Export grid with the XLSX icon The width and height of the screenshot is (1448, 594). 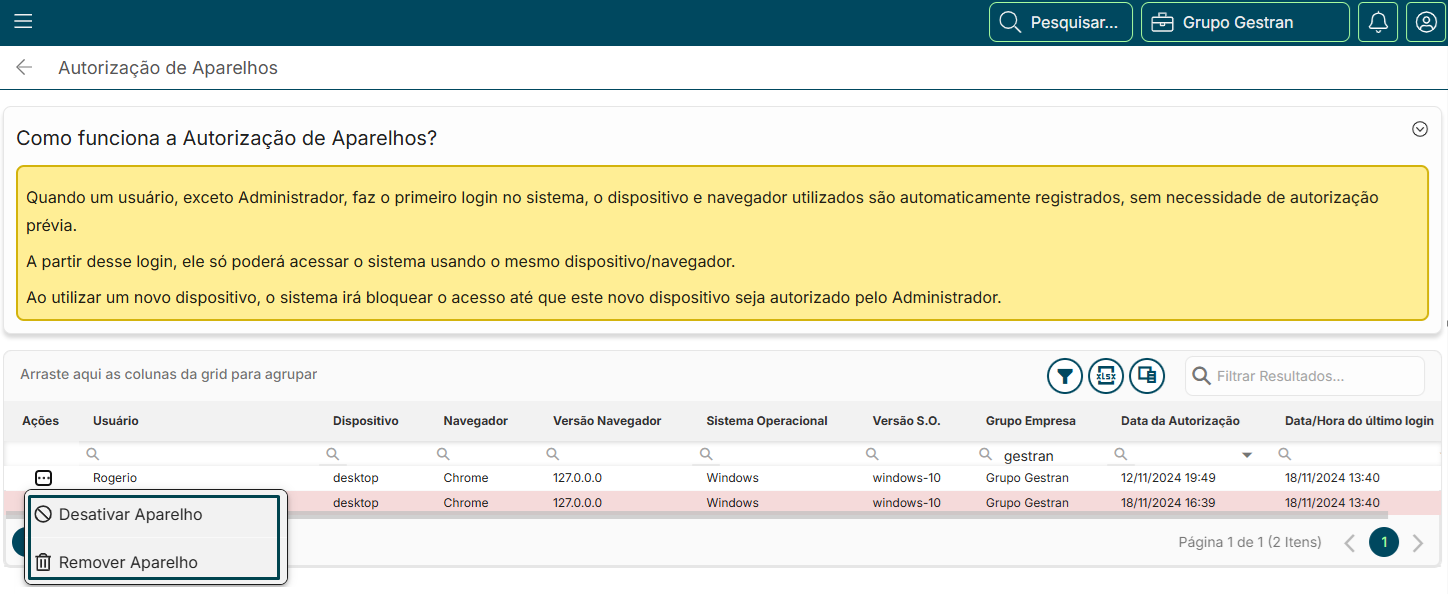pos(1106,376)
